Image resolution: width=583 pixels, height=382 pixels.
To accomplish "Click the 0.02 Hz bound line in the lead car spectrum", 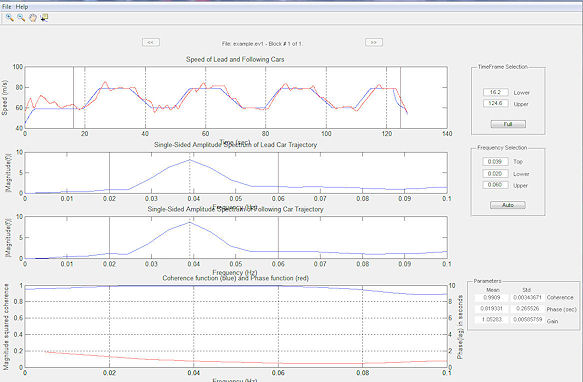I will pyautogui.click(x=109, y=173).
